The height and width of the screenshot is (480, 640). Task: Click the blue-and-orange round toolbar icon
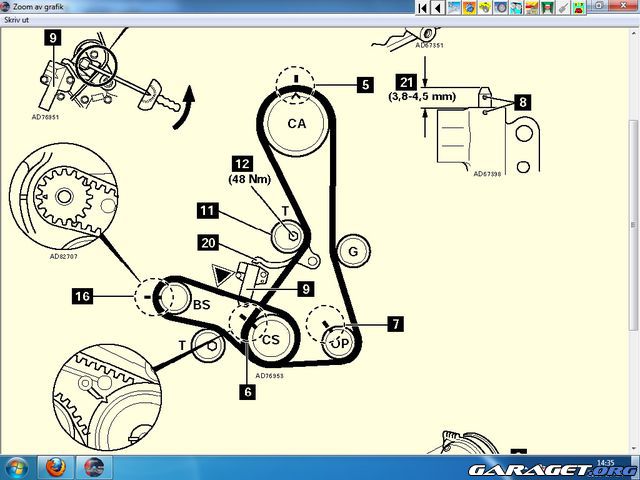tap(468, 7)
